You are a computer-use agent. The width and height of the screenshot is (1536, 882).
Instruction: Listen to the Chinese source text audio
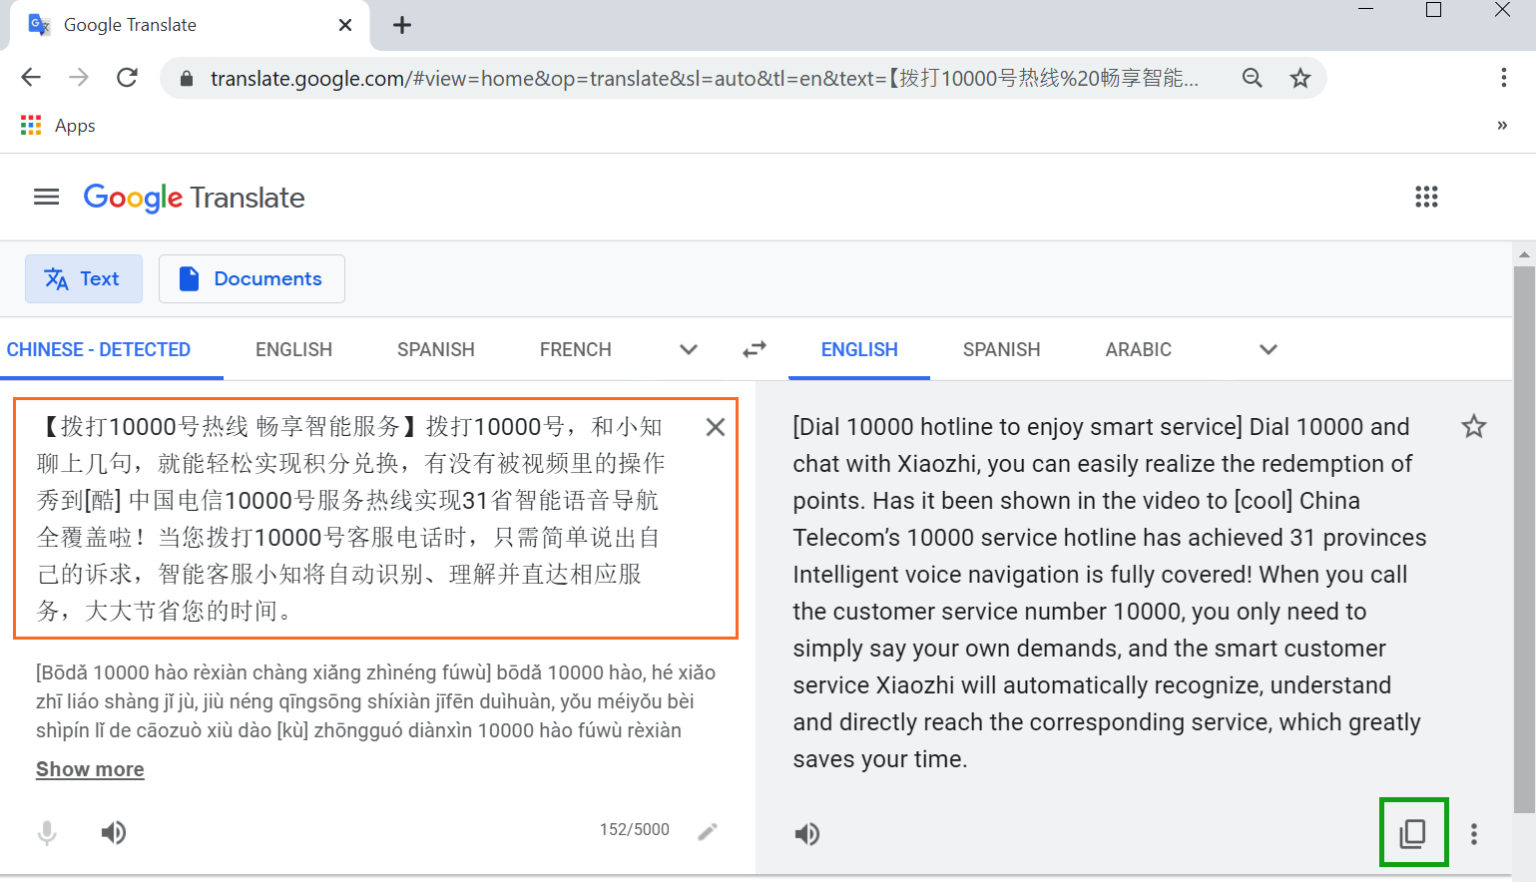(113, 832)
